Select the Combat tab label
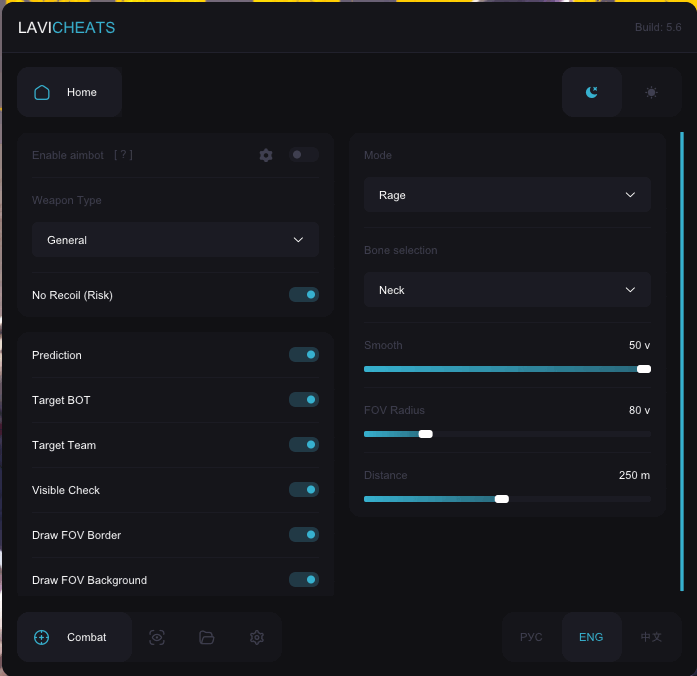Image resolution: width=697 pixels, height=676 pixels. pyautogui.click(x=87, y=637)
